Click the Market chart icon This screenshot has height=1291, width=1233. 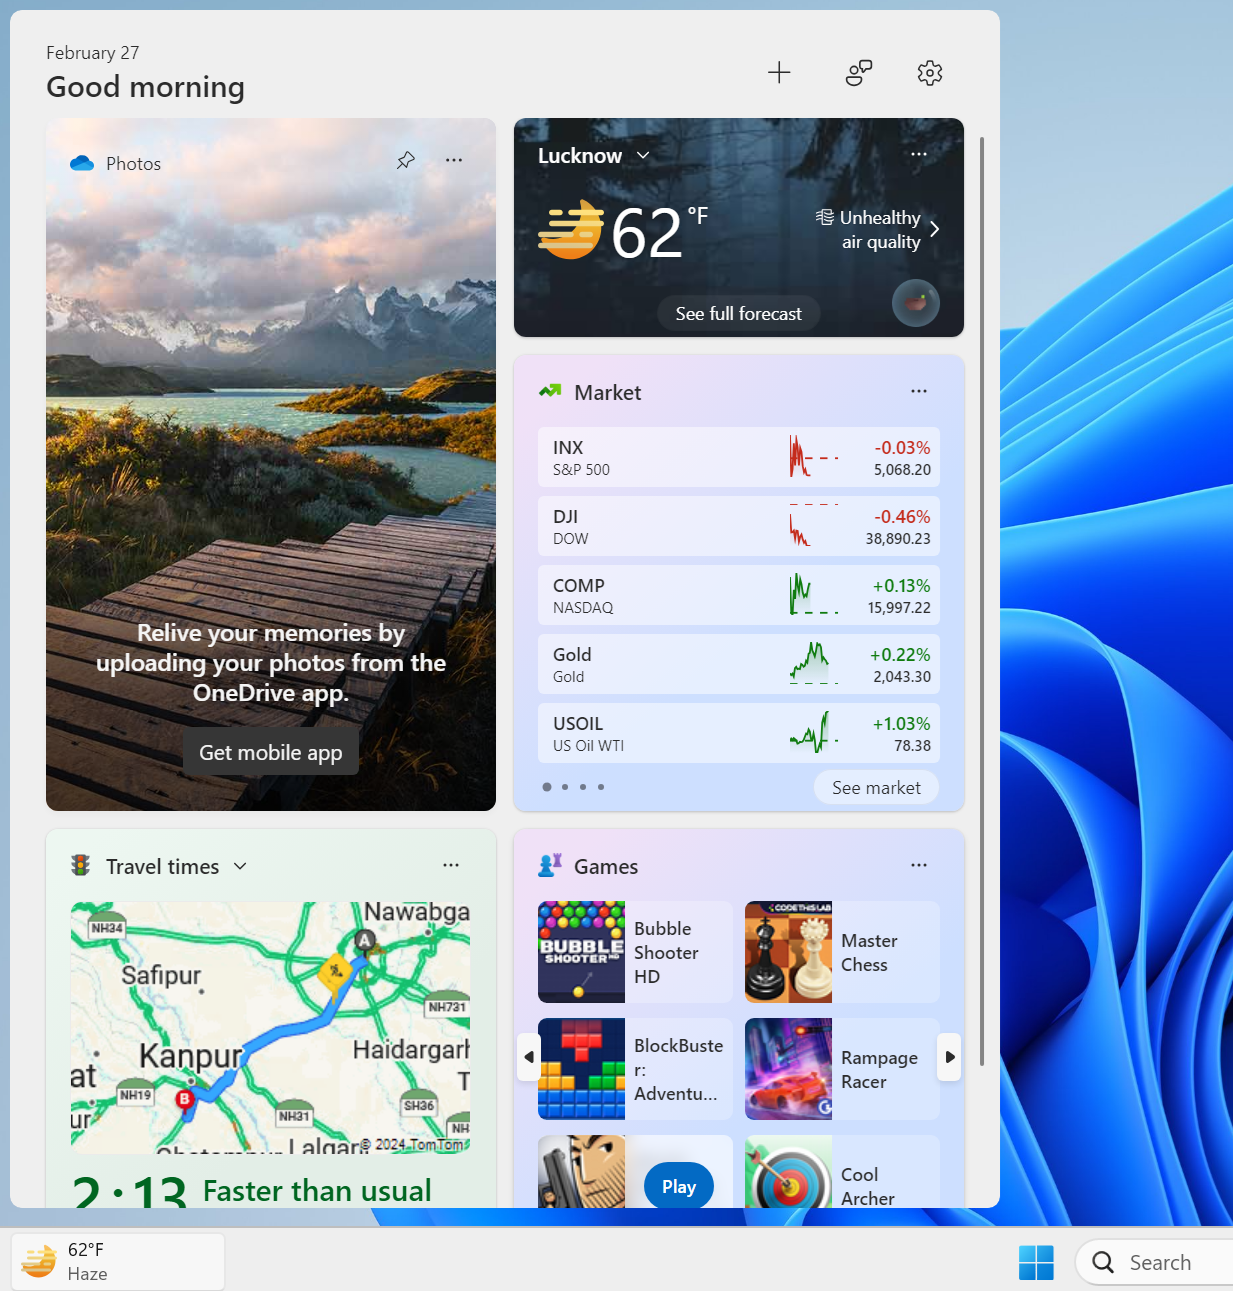[550, 391]
